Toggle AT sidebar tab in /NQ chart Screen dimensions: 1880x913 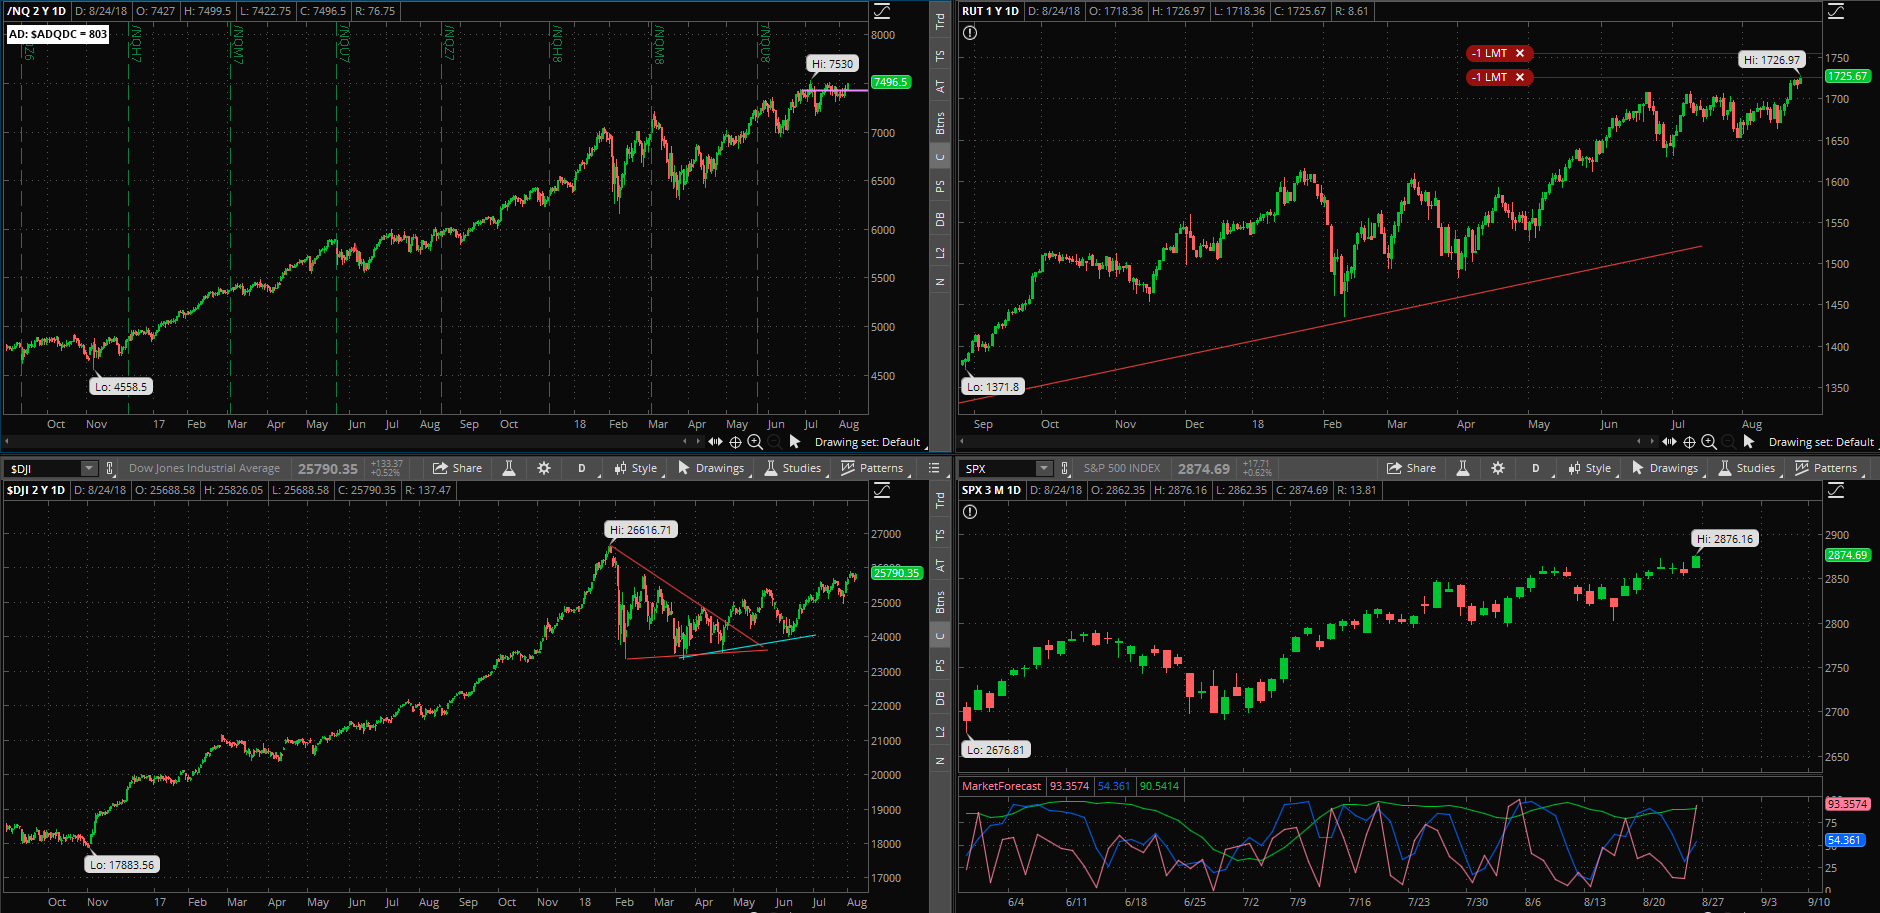[x=940, y=87]
